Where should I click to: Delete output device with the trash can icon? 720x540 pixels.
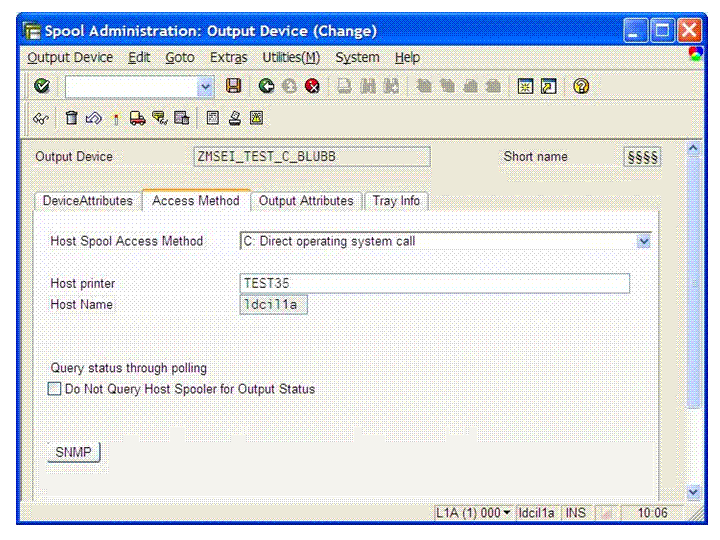71,118
